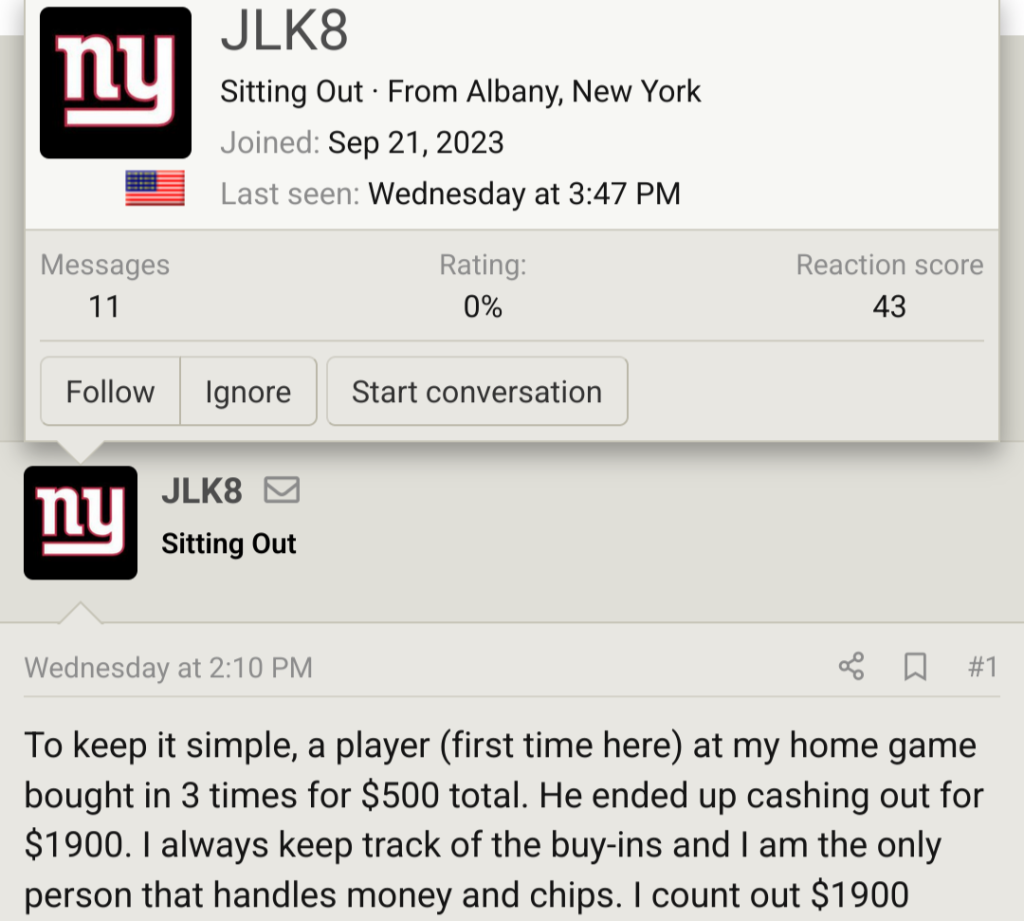Click the American flag icon
The image size is (1024, 921).
[155, 188]
